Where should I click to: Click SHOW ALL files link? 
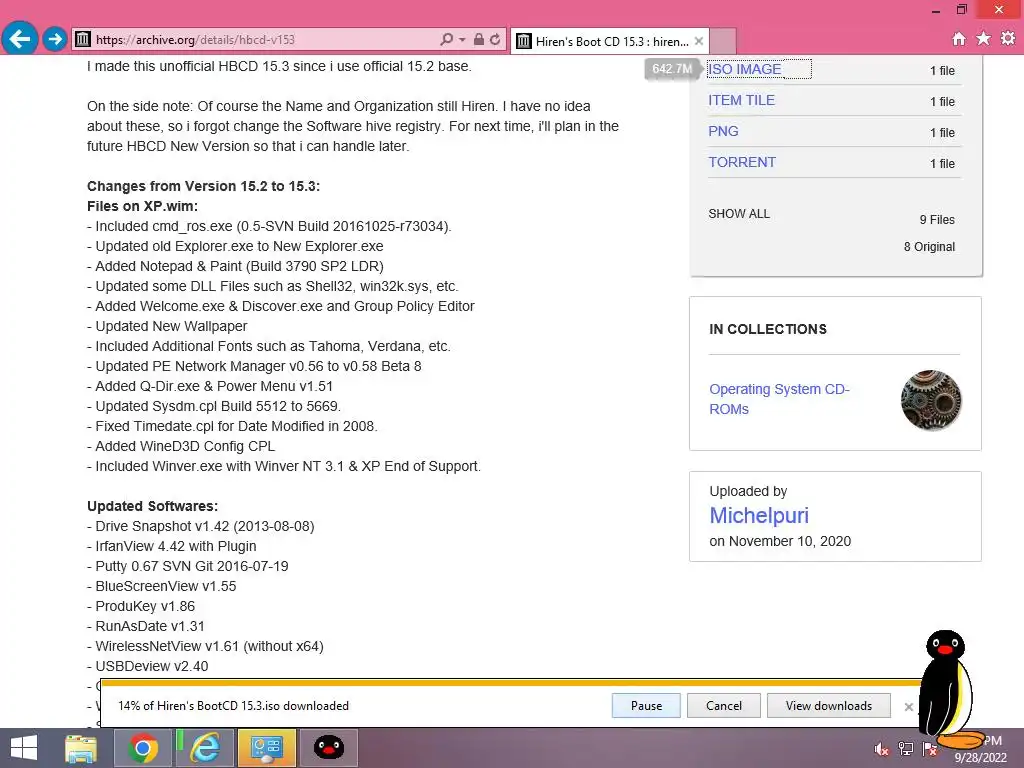click(739, 214)
